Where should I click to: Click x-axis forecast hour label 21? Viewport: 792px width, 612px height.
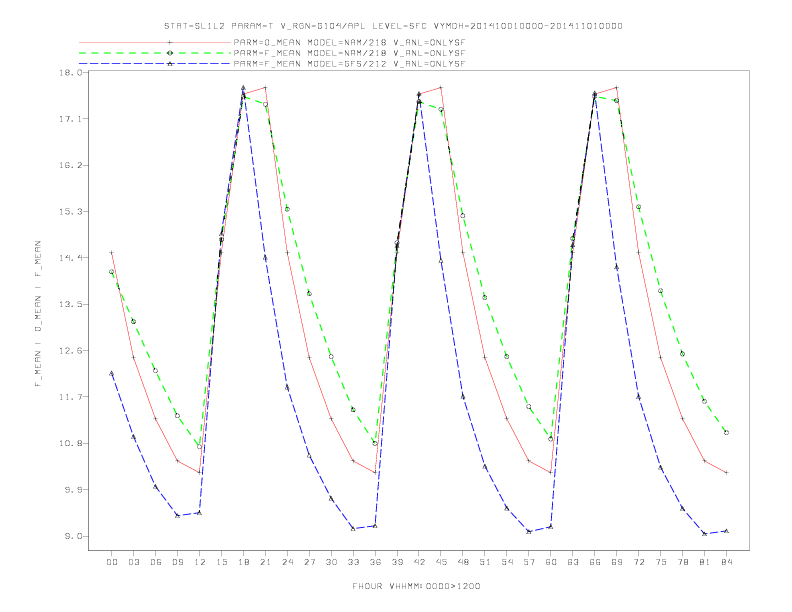pyautogui.click(x=266, y=562)
